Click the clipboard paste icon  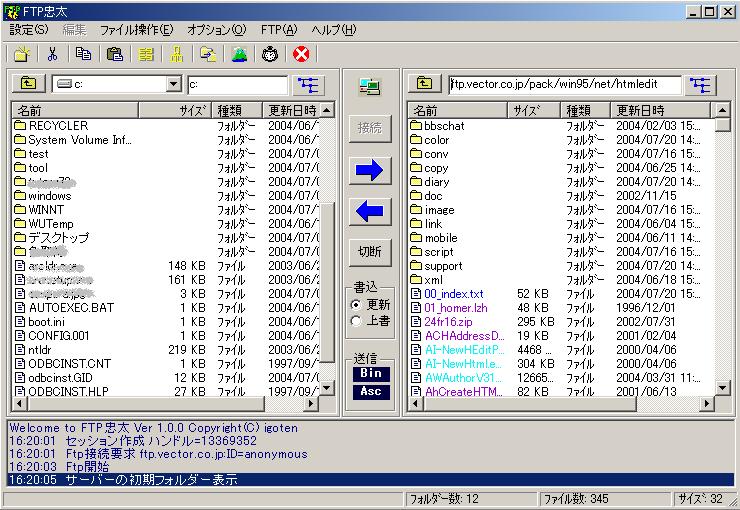[x=115, y=54]
